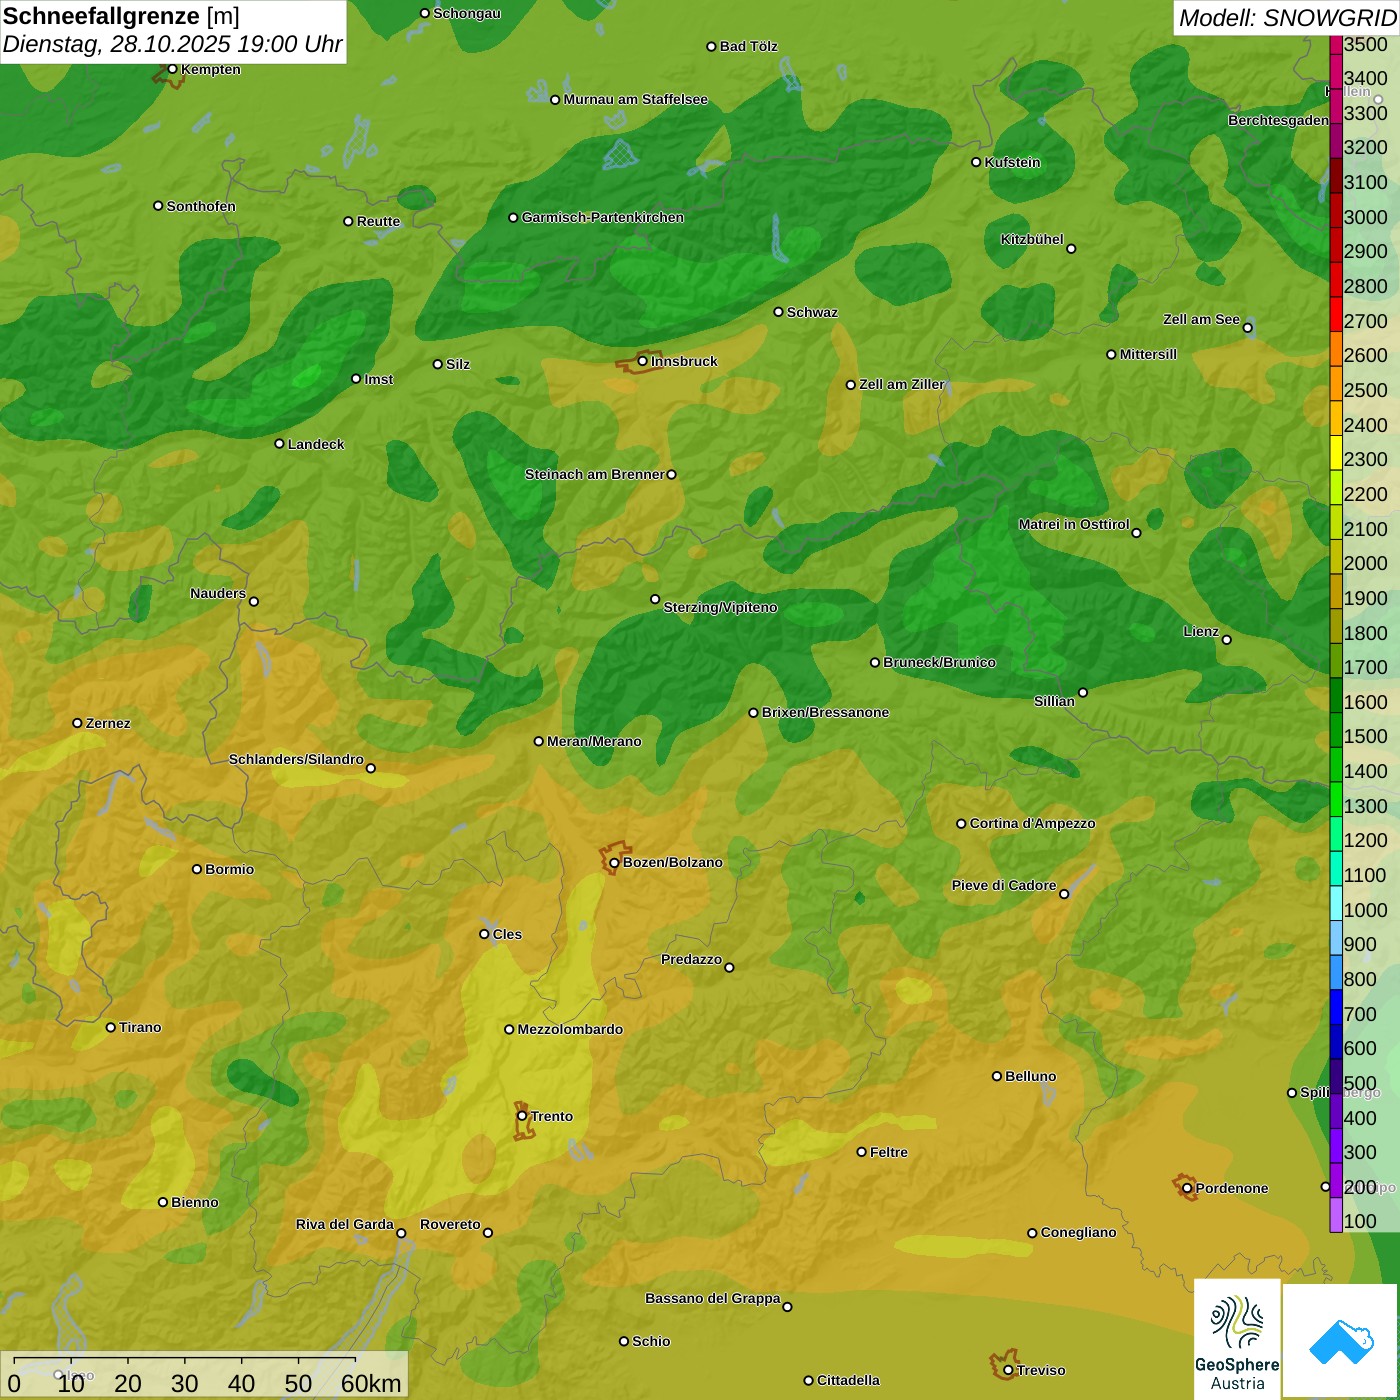Screen dimensions: 1400x1400
Task: Select the Bozen/Bolzano map marker
Action: [614, 863]
